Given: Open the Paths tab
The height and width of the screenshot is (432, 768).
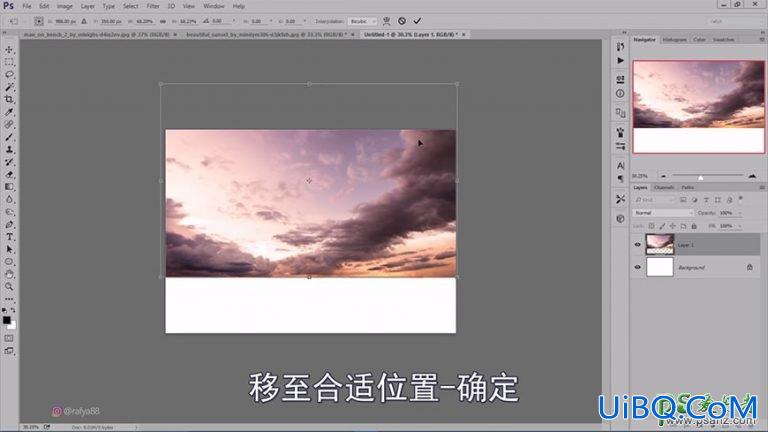Looking at the screenshot, I should (687, 188).
